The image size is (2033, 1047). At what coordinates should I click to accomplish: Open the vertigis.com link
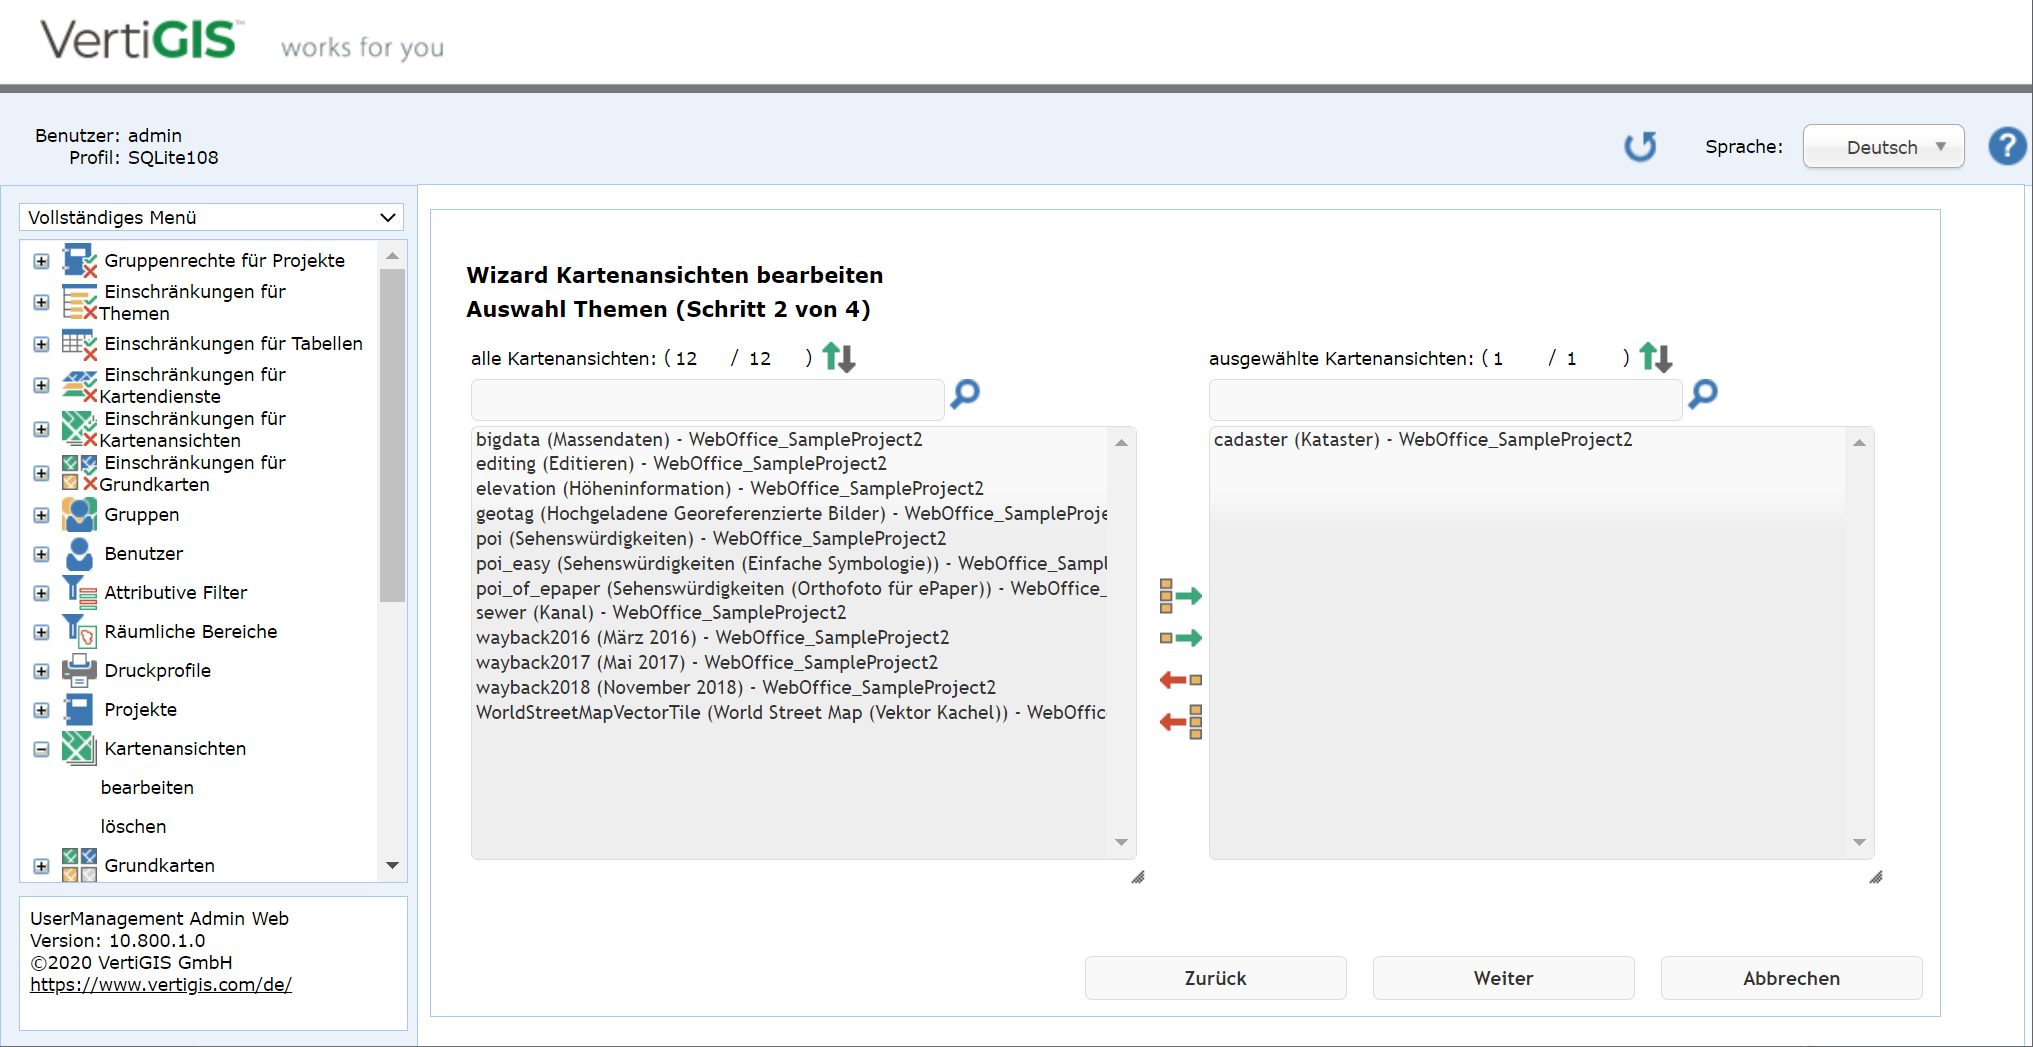(161, 985)
